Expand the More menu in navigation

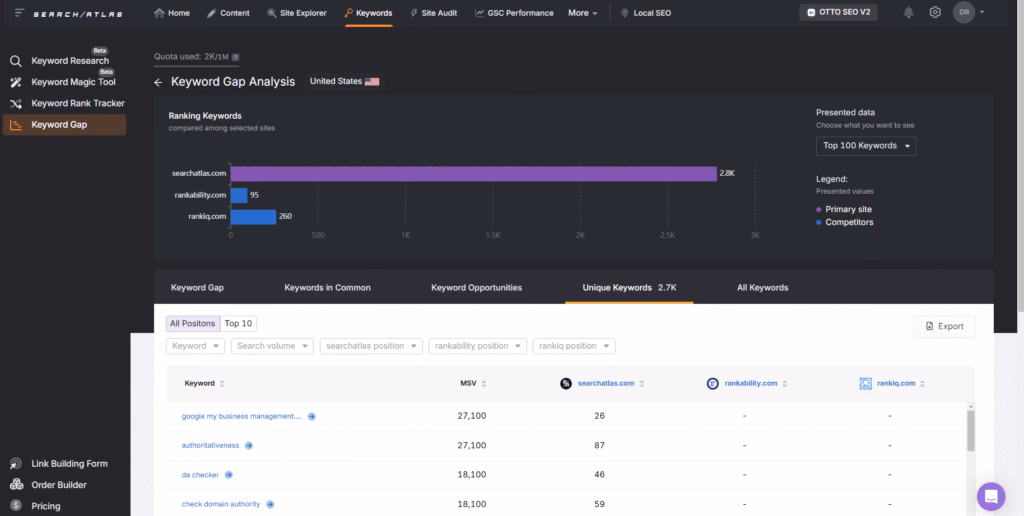(x=583, y=13)
